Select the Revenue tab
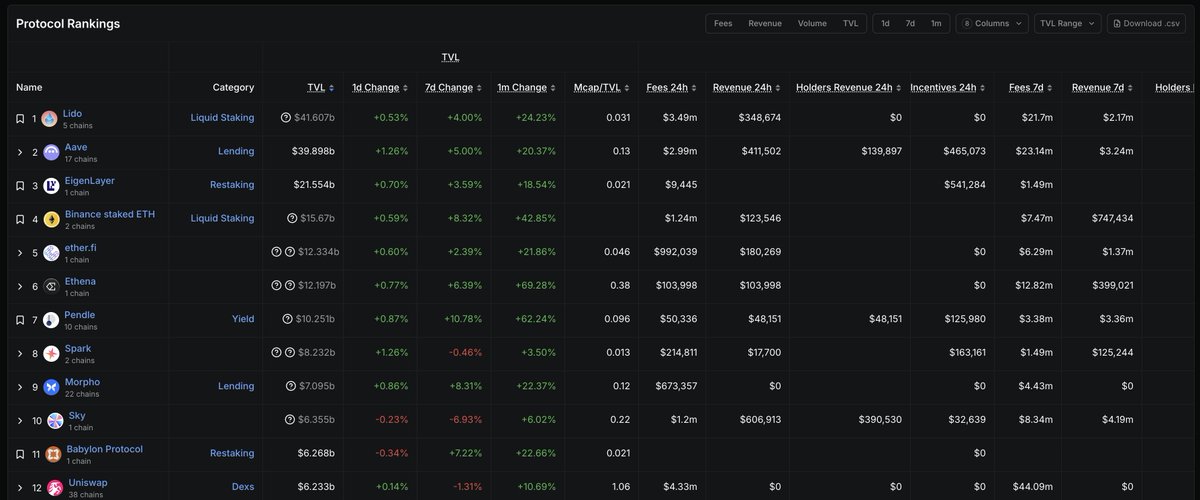 pos(765,23)
